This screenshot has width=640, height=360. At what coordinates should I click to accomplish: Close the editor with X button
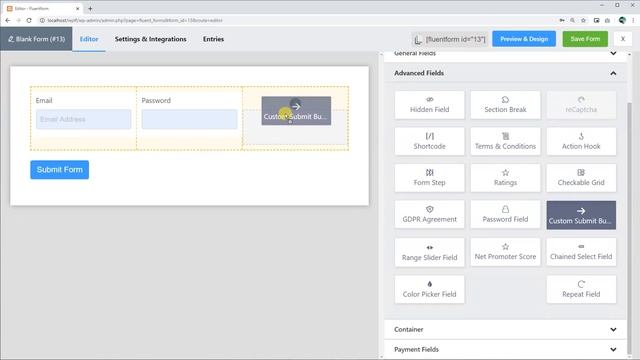(x=622, y=39)
